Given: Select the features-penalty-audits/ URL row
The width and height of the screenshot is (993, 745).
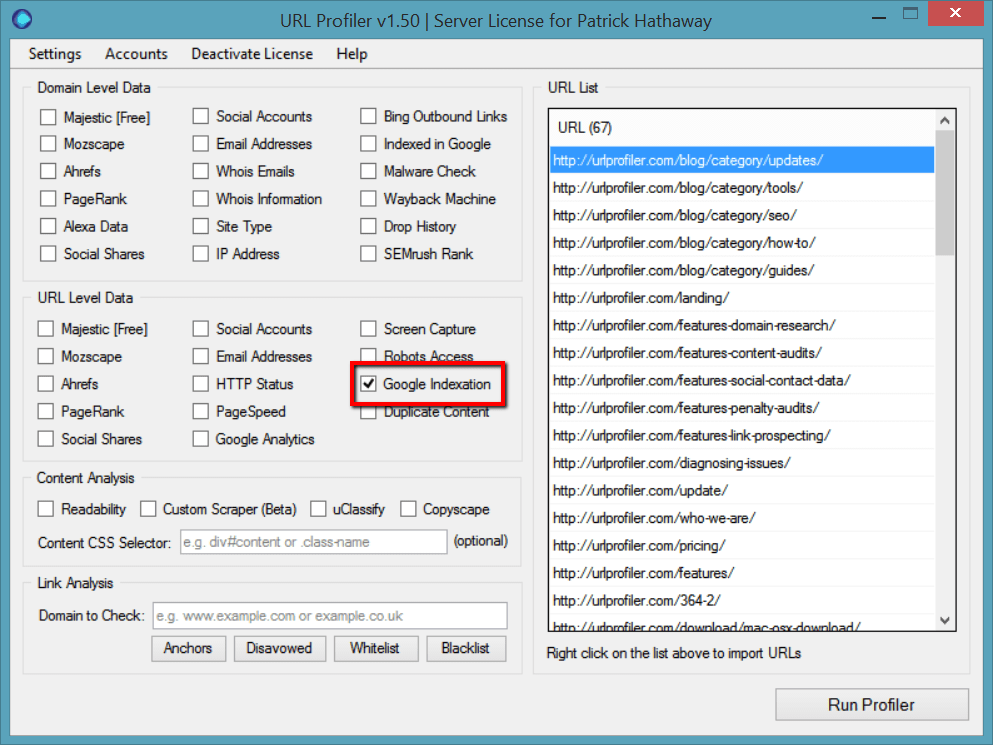Looking at the screenshot, I should point(742,408).
